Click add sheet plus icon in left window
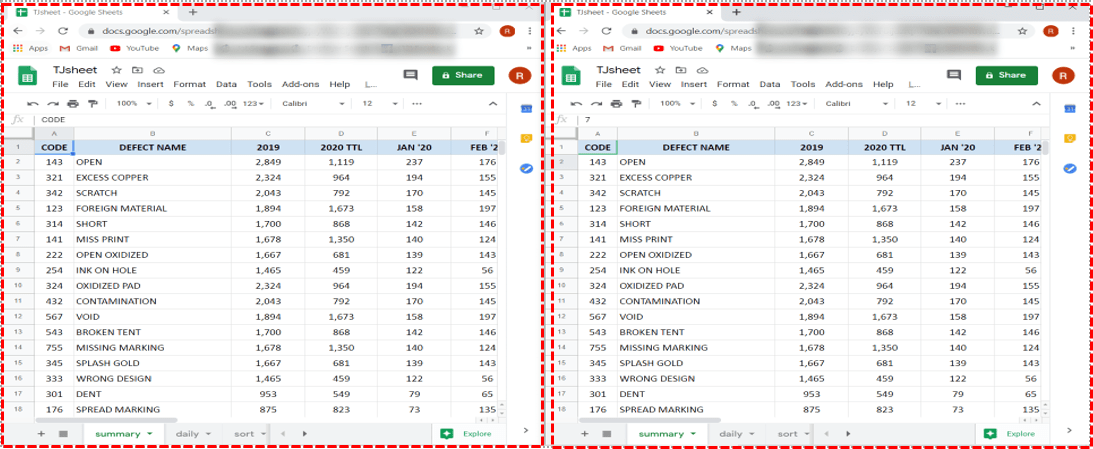The height and width of the screenshot is (449, 1093). click(41, 434)
